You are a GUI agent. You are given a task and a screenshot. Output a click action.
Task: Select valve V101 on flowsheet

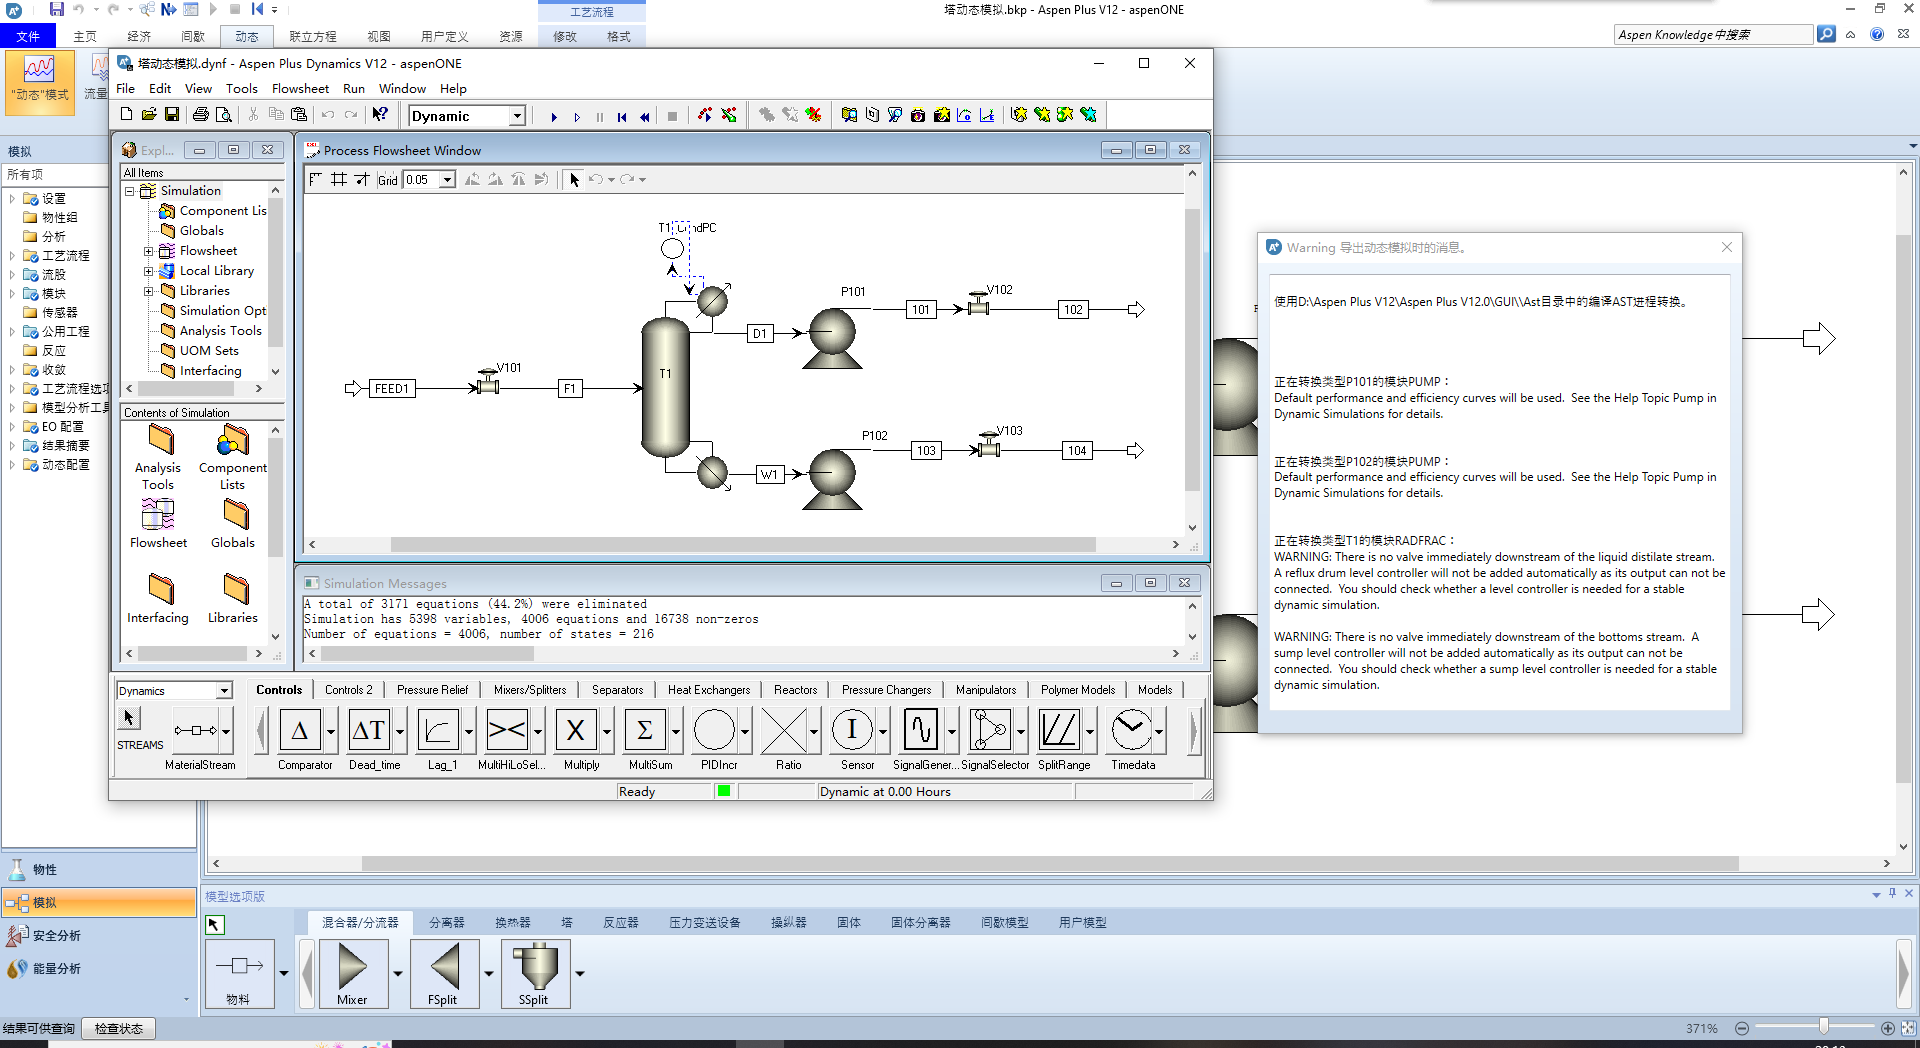pyautogui.click(x=487, y=384)
